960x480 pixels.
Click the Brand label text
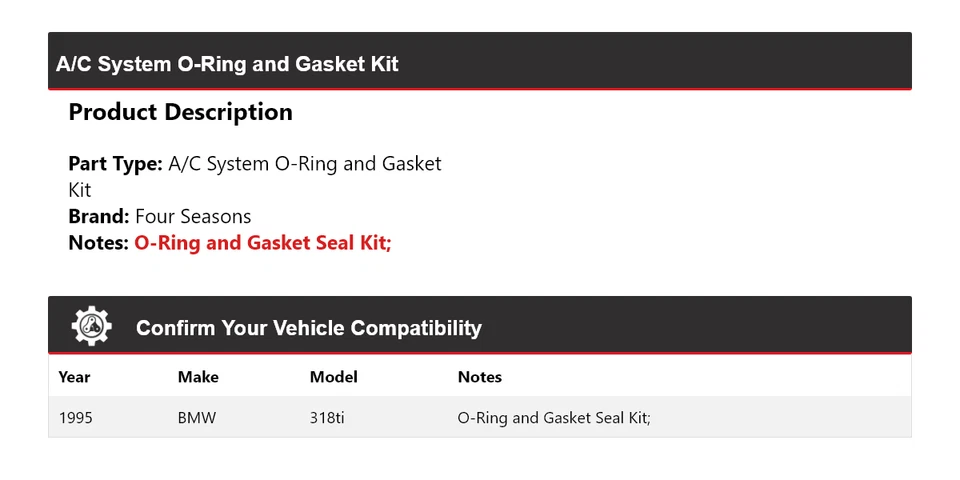click(x=99, y=217)
